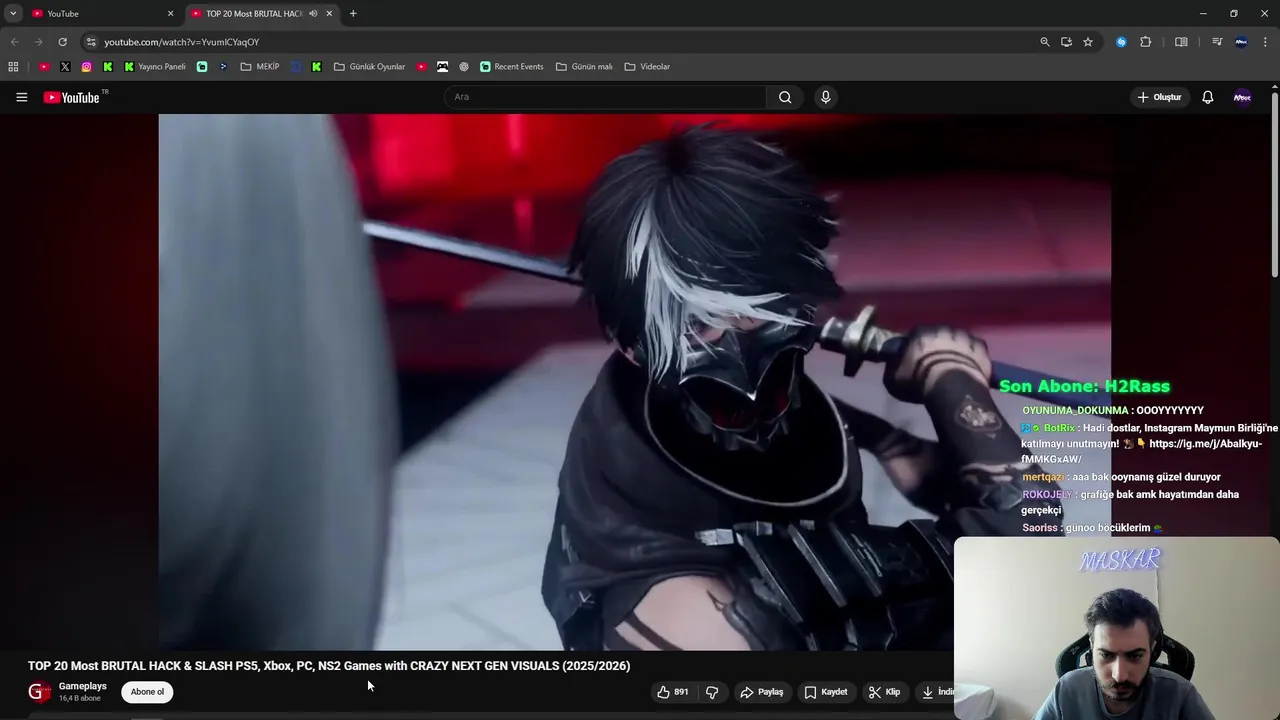Share the video via Paylaş button
This screenshot has height=720, width=1280.
point(762,692)
